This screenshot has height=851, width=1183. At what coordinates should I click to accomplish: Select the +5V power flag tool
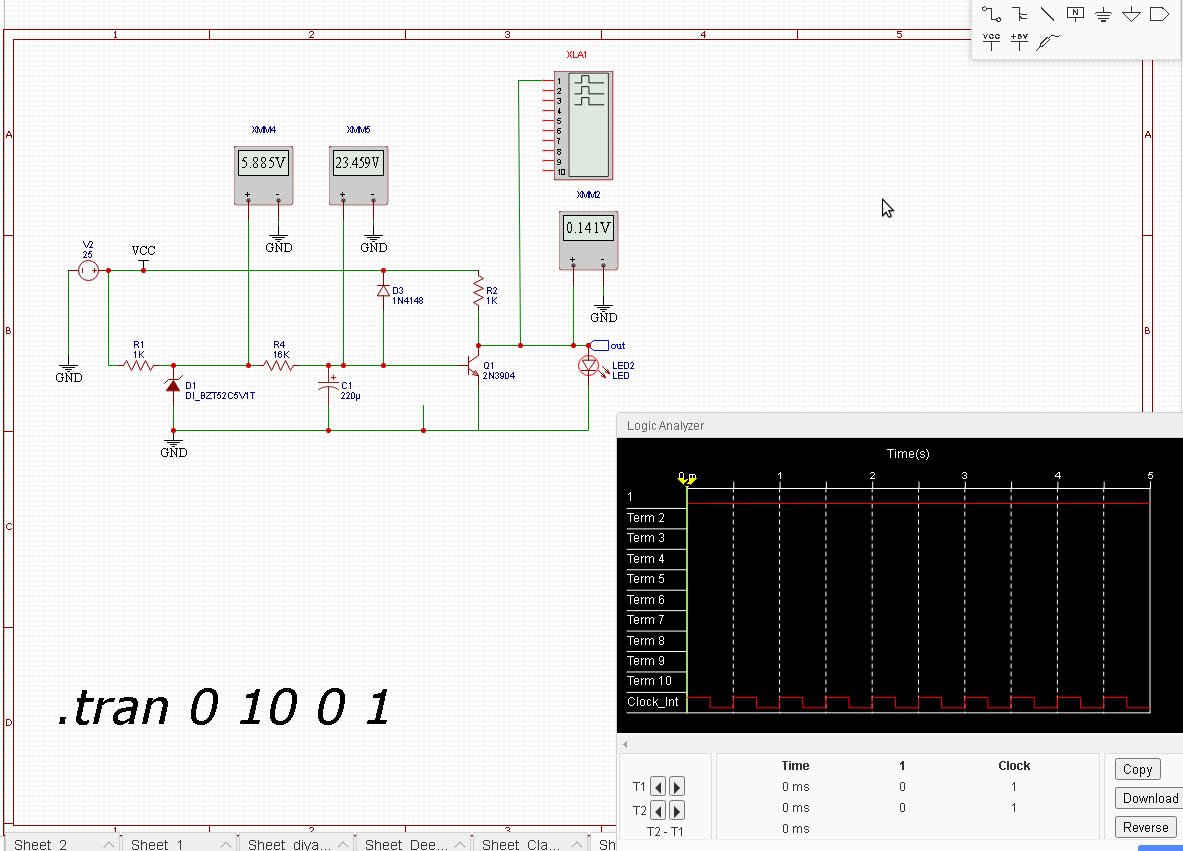click(x=1019, y=41)
